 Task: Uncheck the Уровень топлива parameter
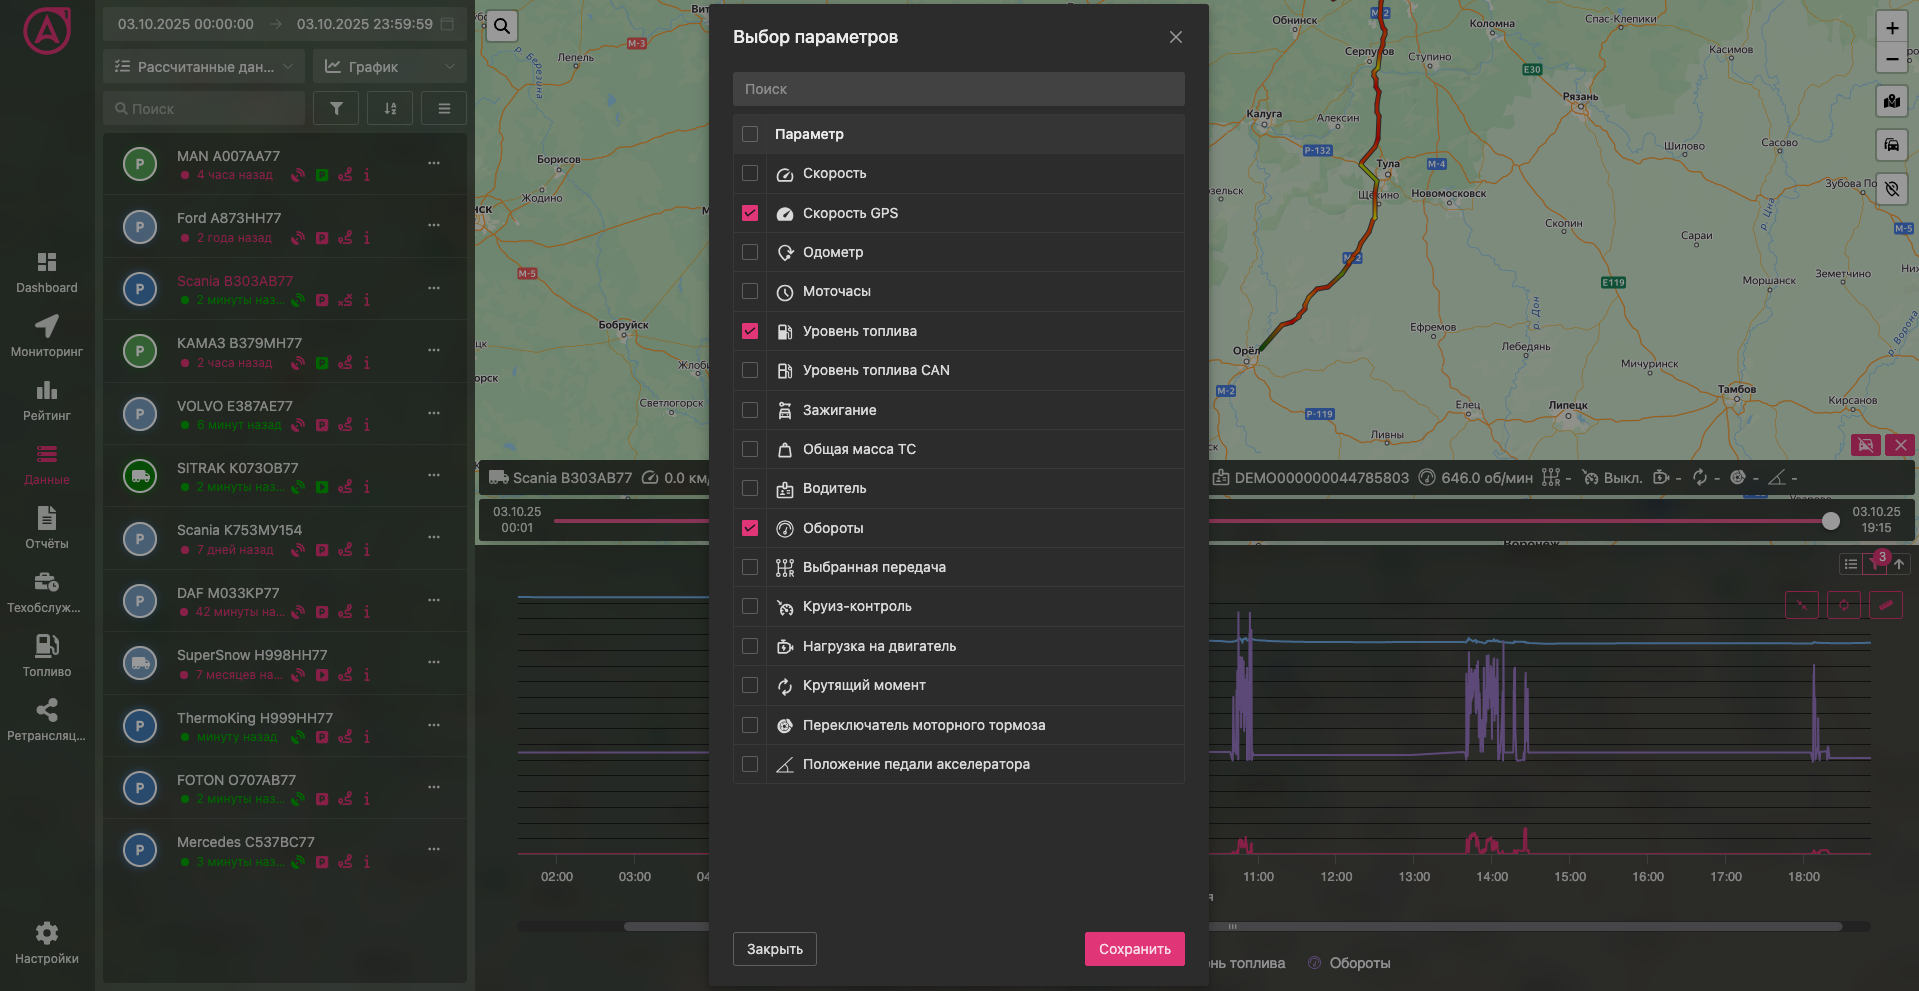coord(750,331)
